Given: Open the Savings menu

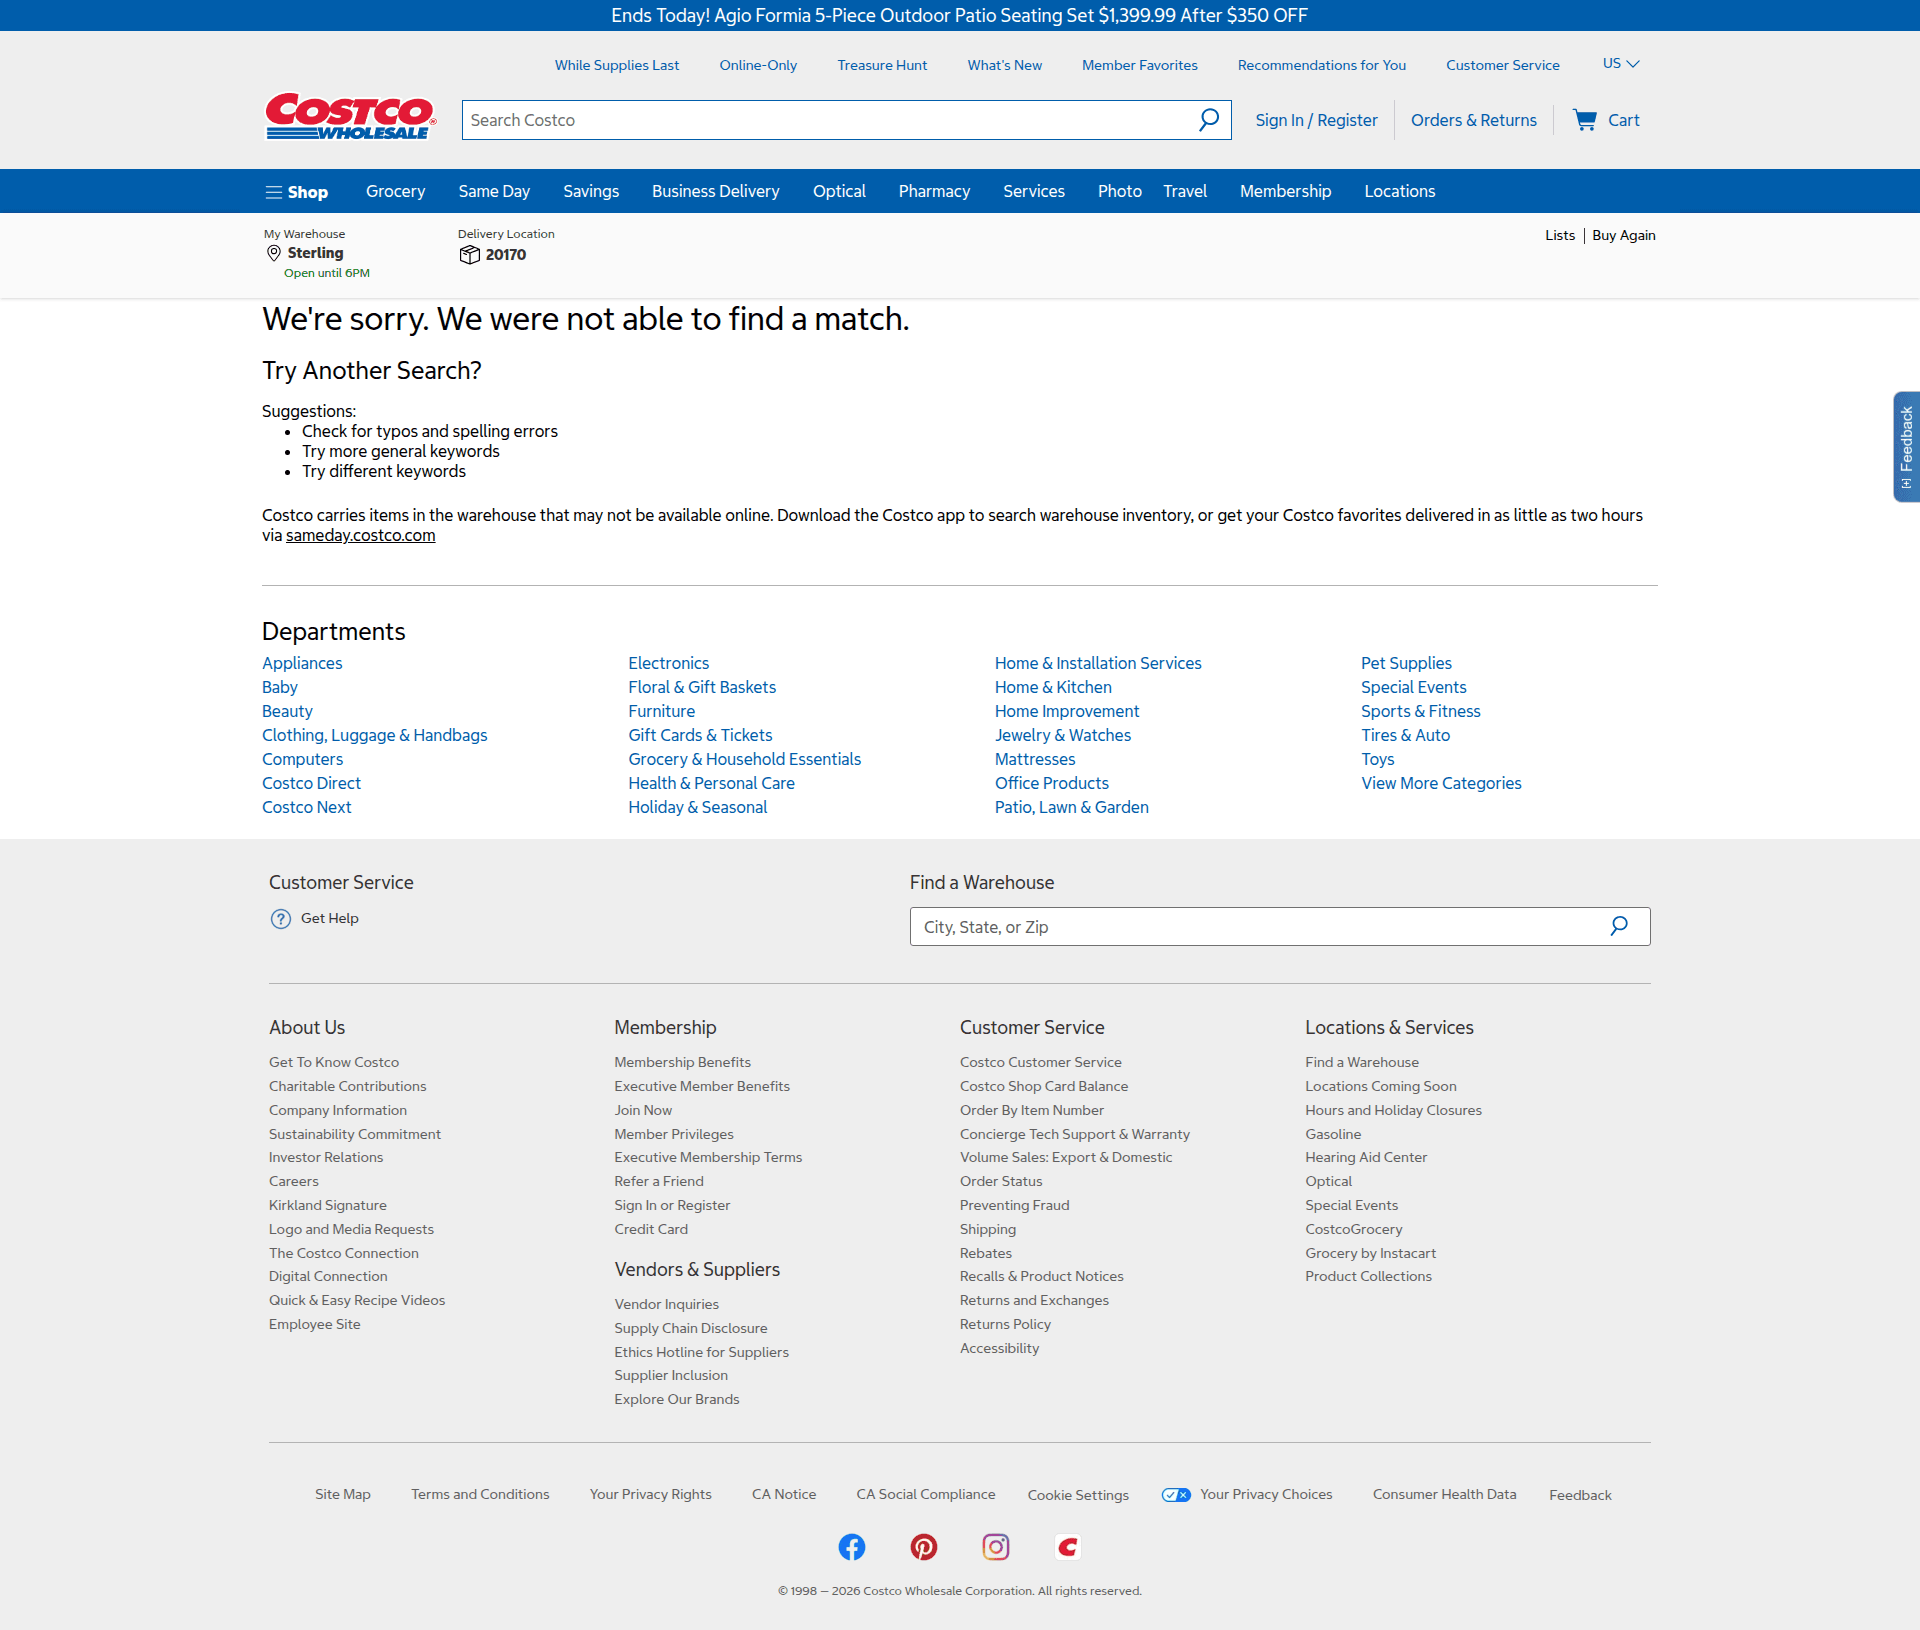Looking at the screenshot, I should point(591,191).
